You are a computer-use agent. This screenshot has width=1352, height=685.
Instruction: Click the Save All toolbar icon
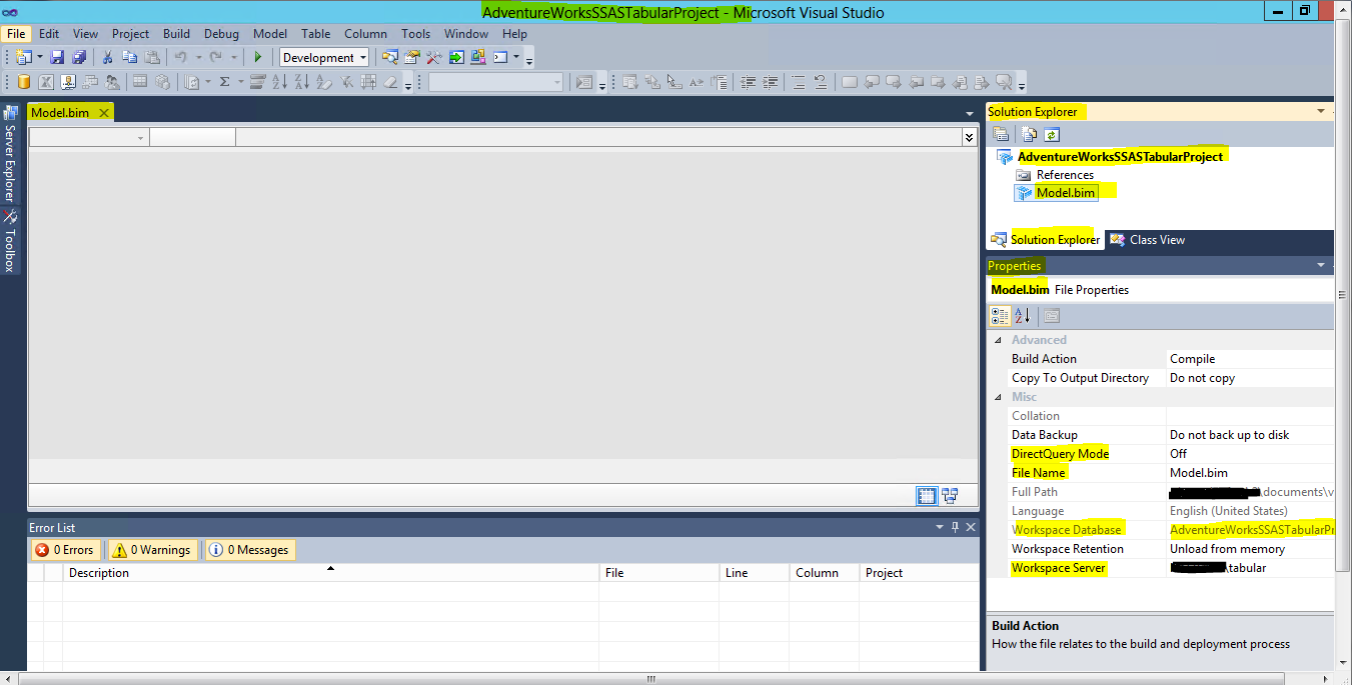(x=78, y=57)
